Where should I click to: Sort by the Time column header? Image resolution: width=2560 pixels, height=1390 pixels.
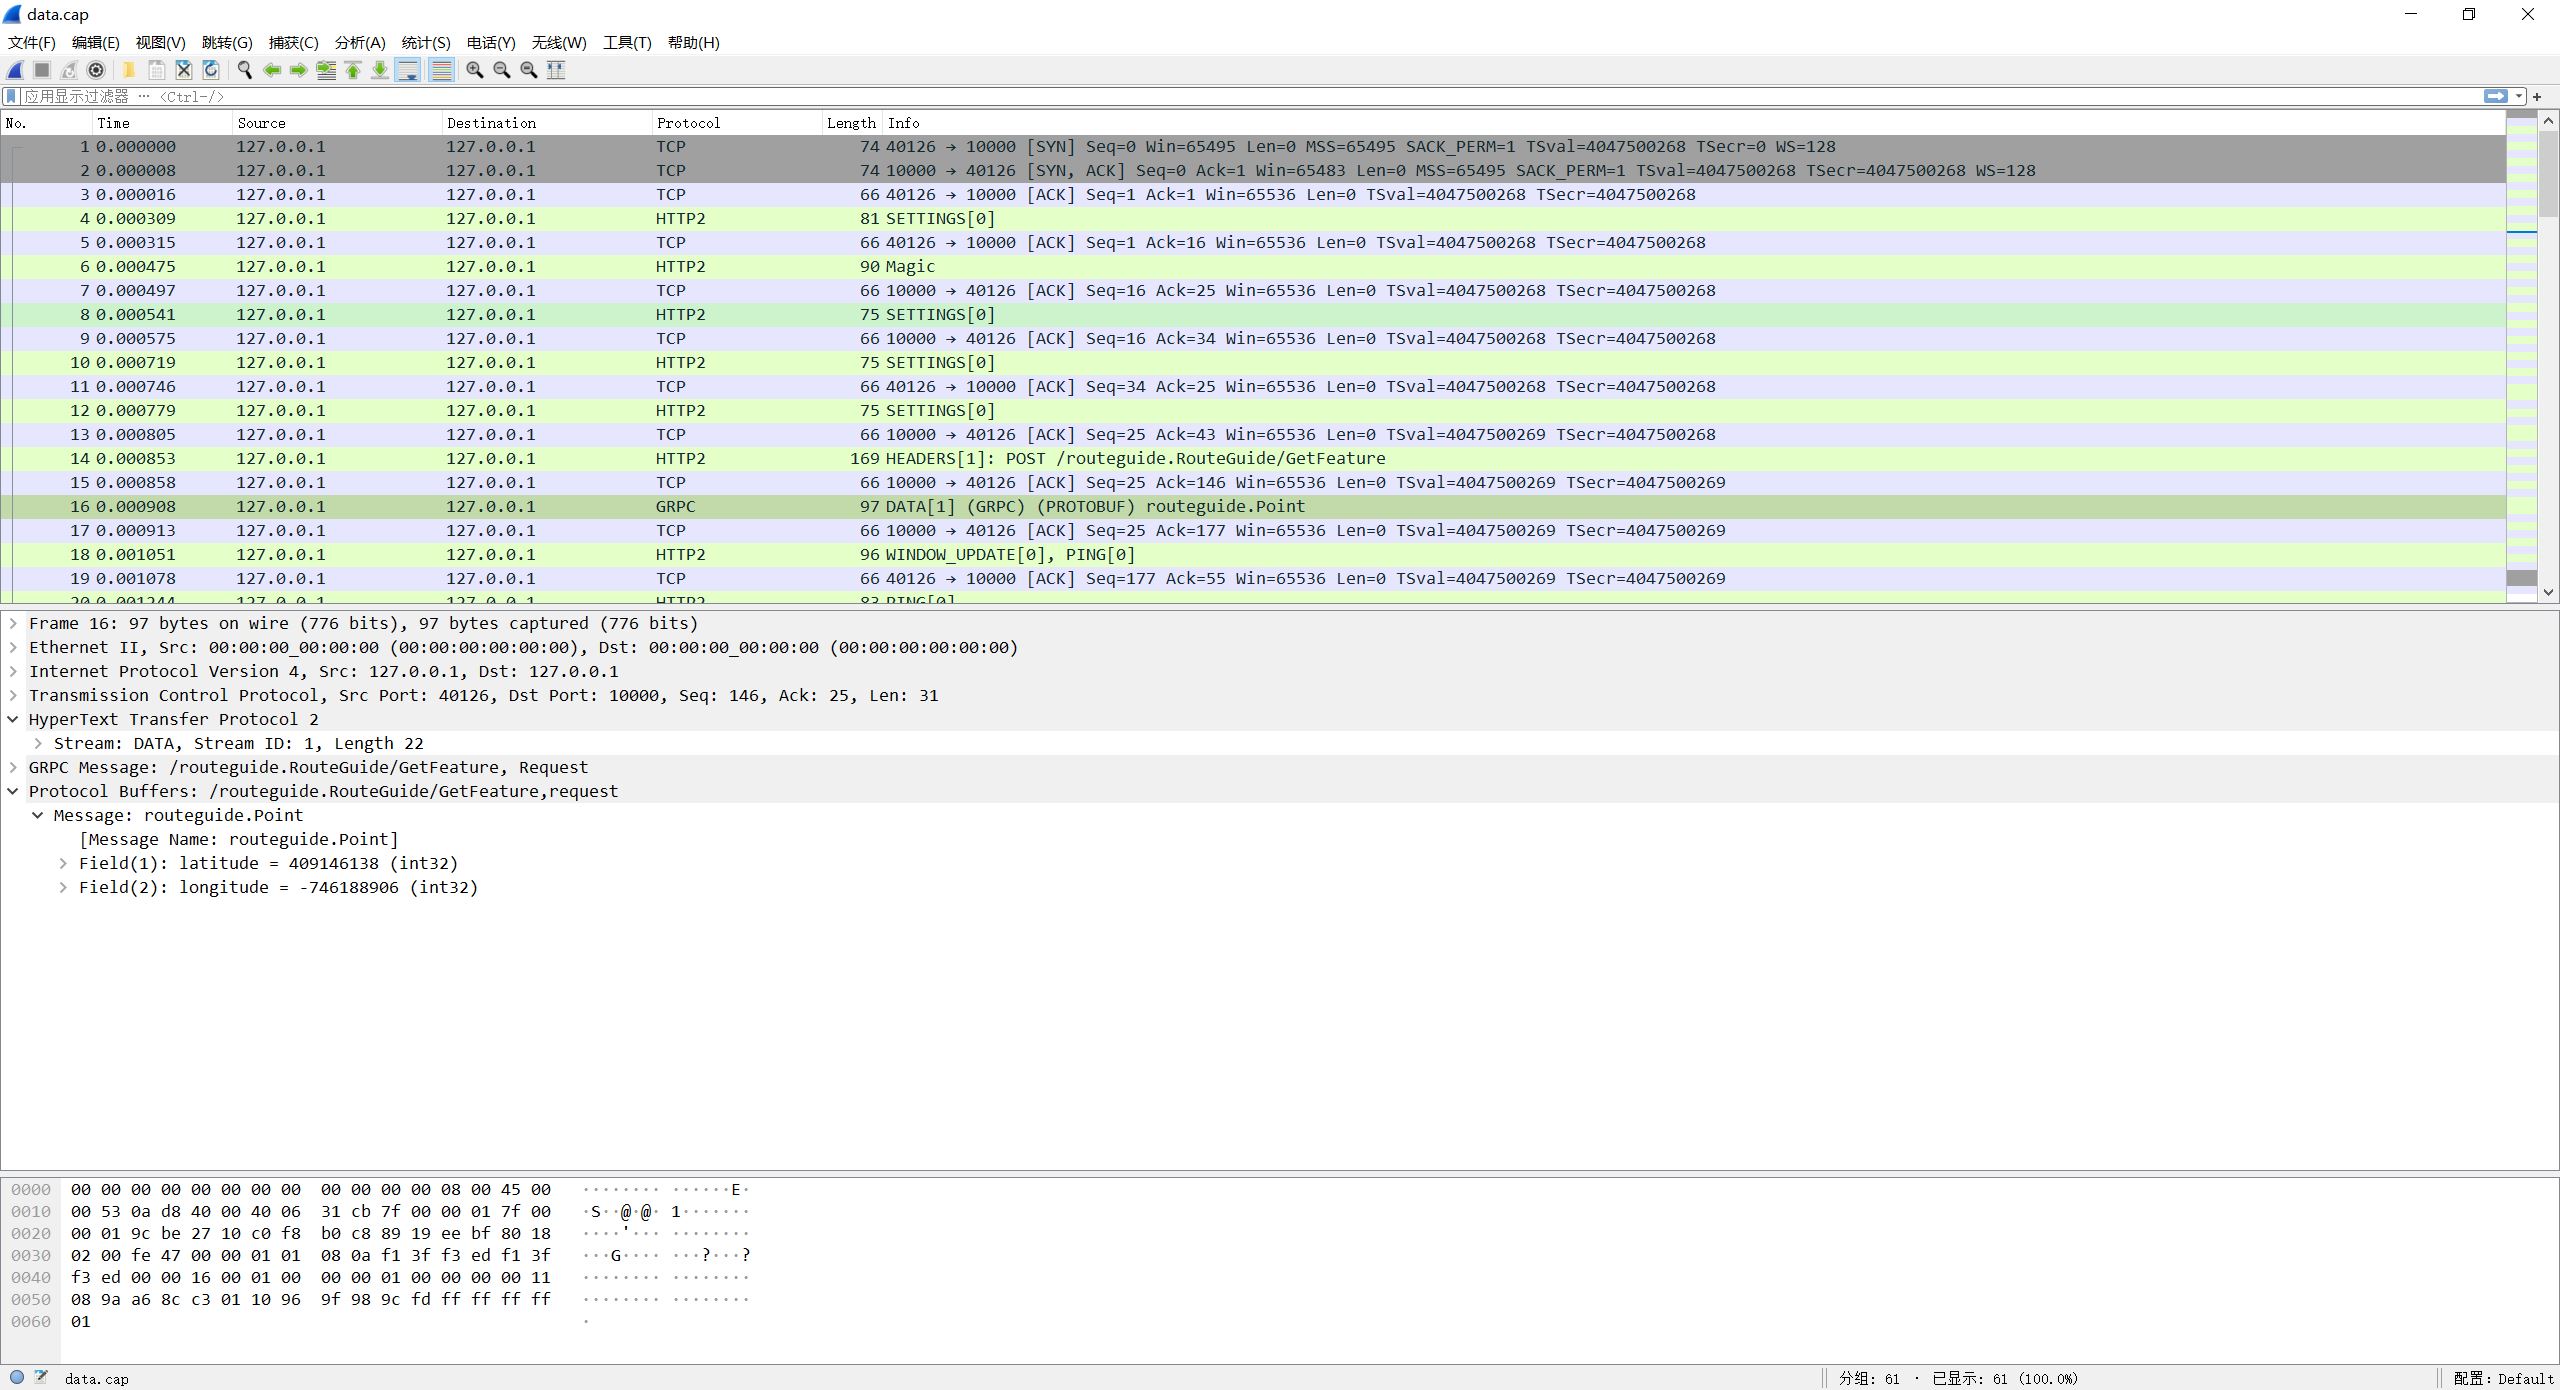coord(162,123)
